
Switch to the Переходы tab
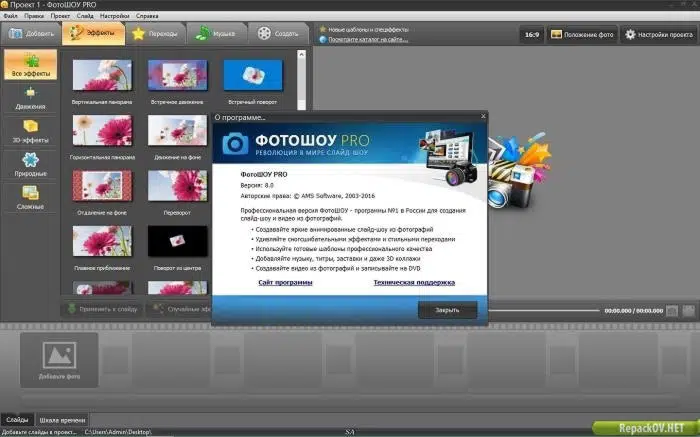pyautogui.click(x=155, y=33)
